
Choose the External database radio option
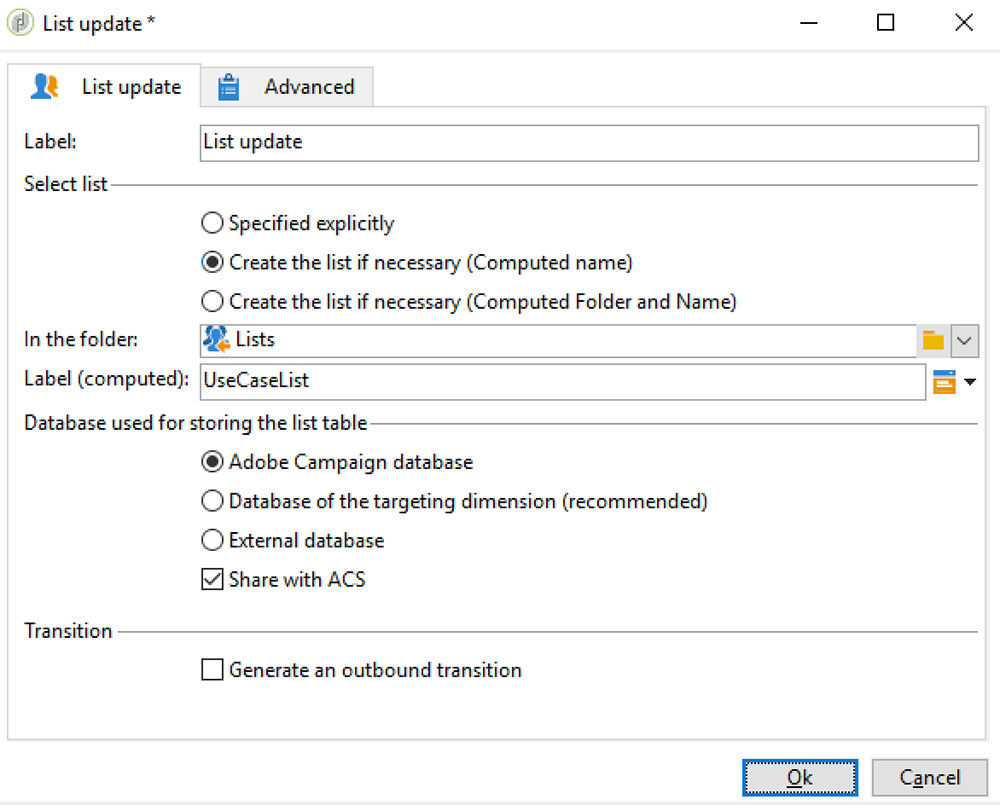(212, 540)
